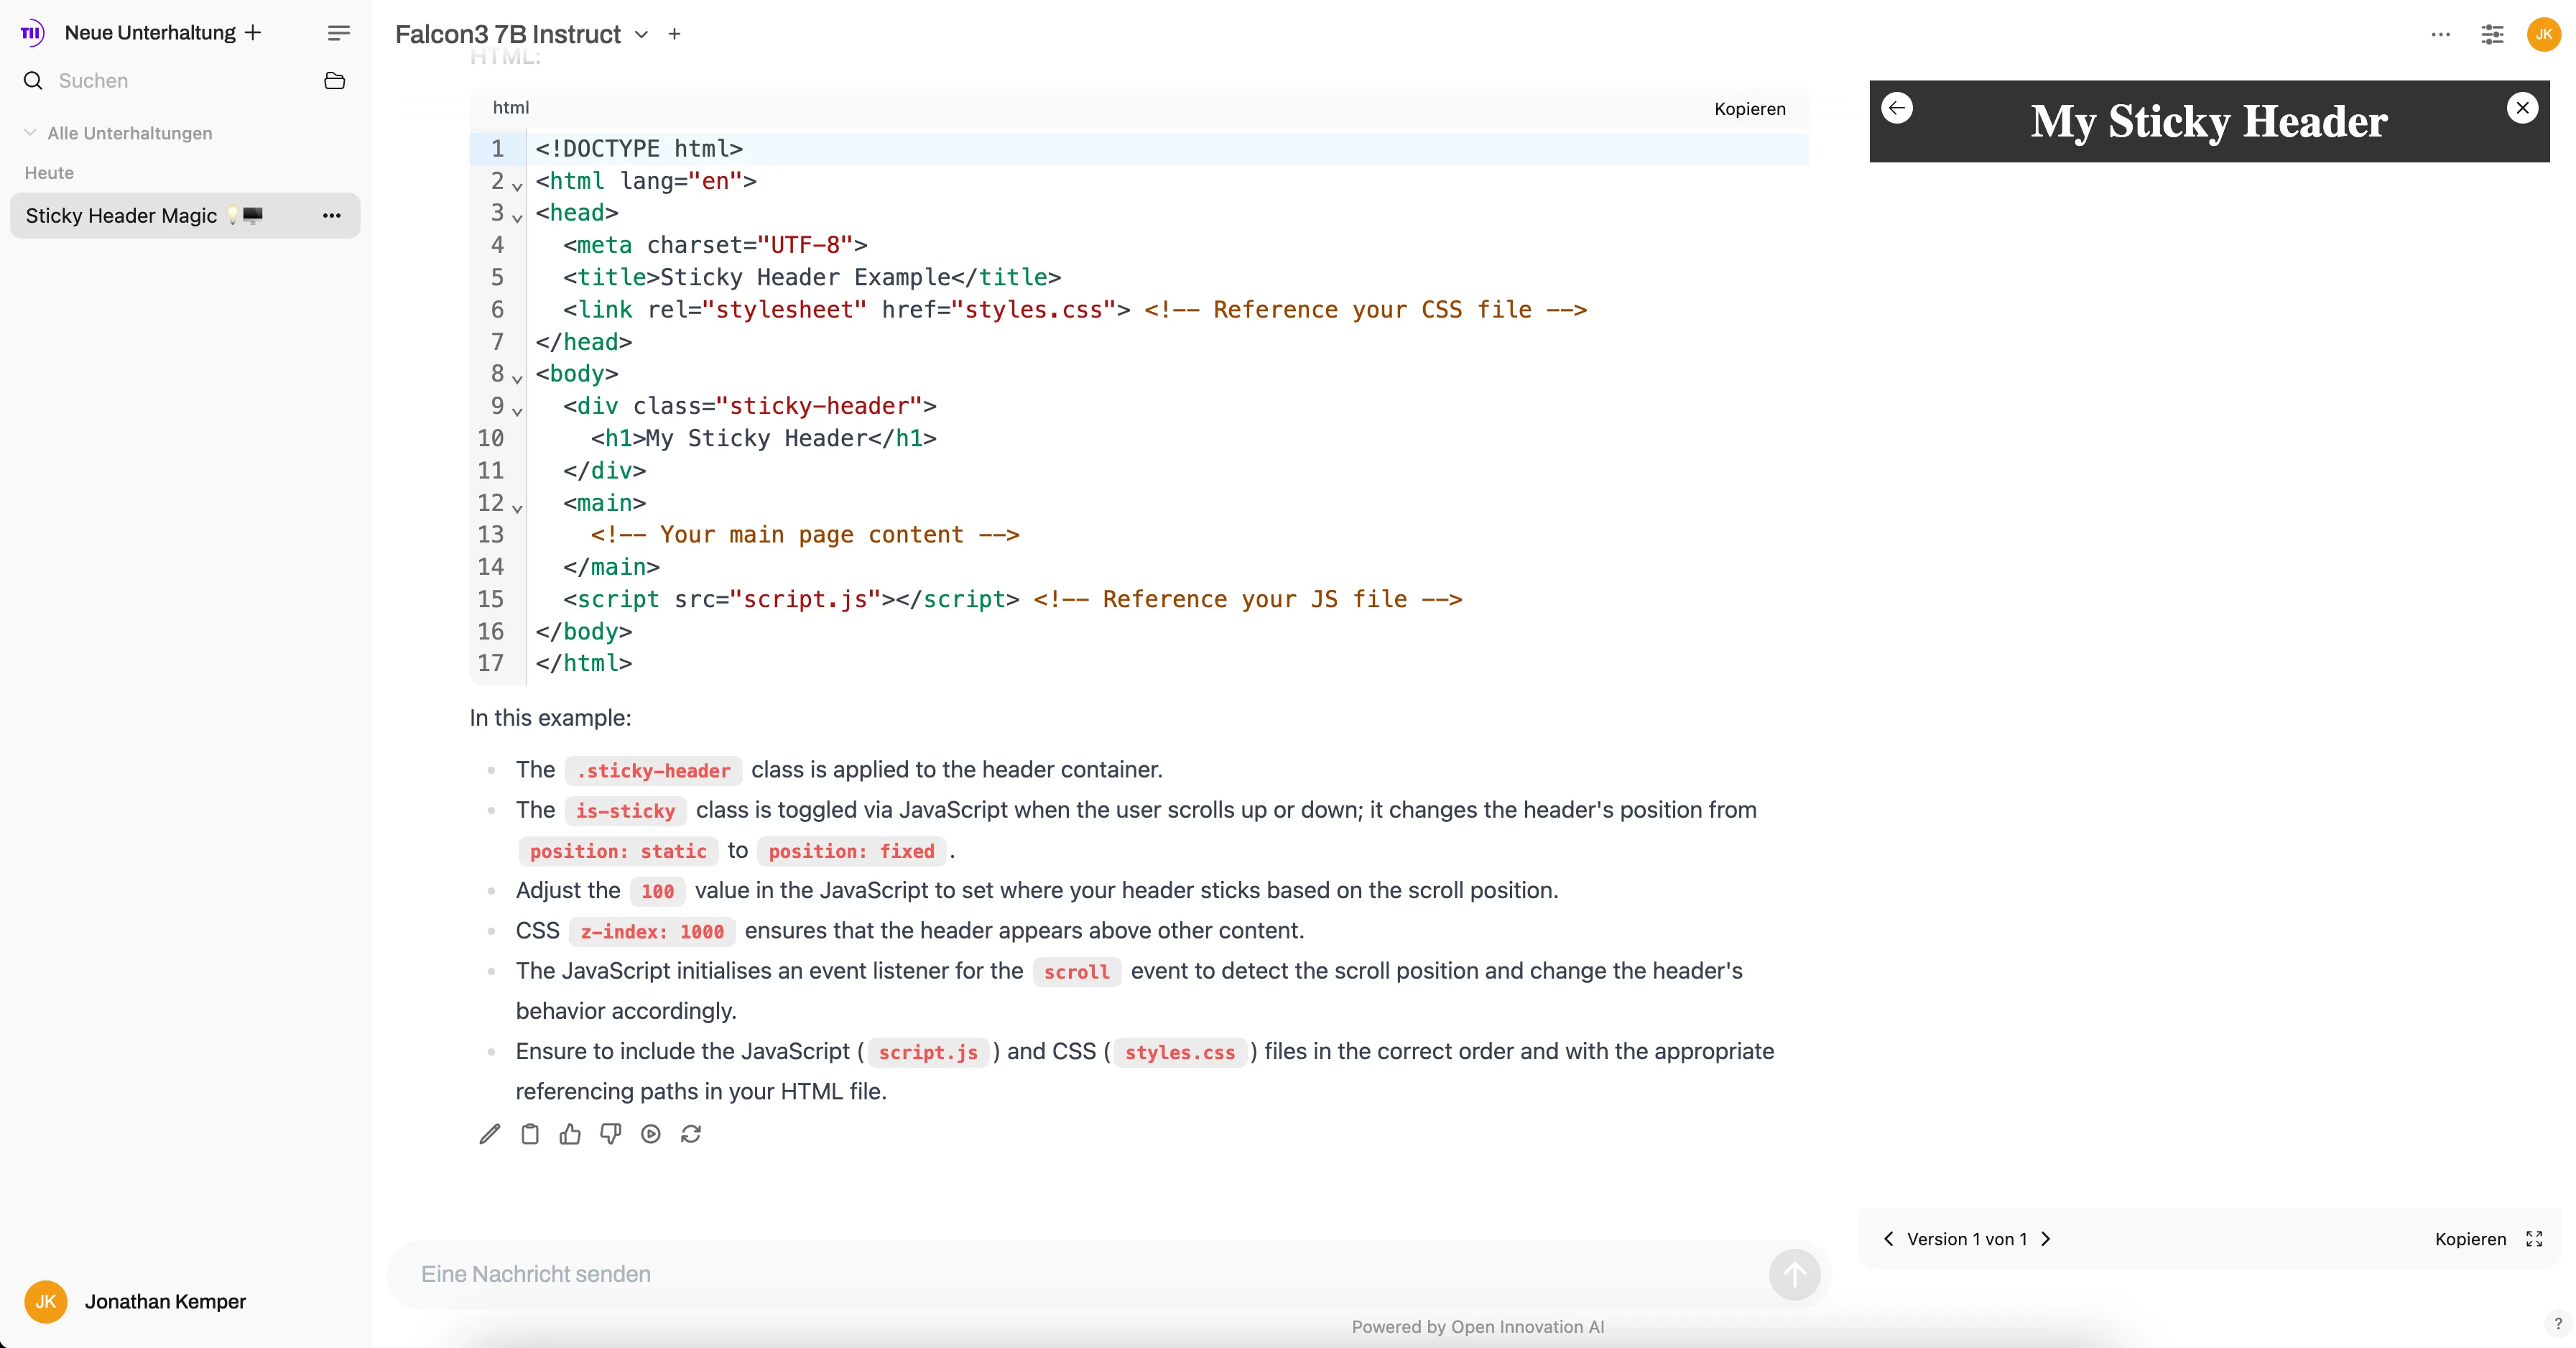Open the JK profile avatar menu

[2544, 34]
